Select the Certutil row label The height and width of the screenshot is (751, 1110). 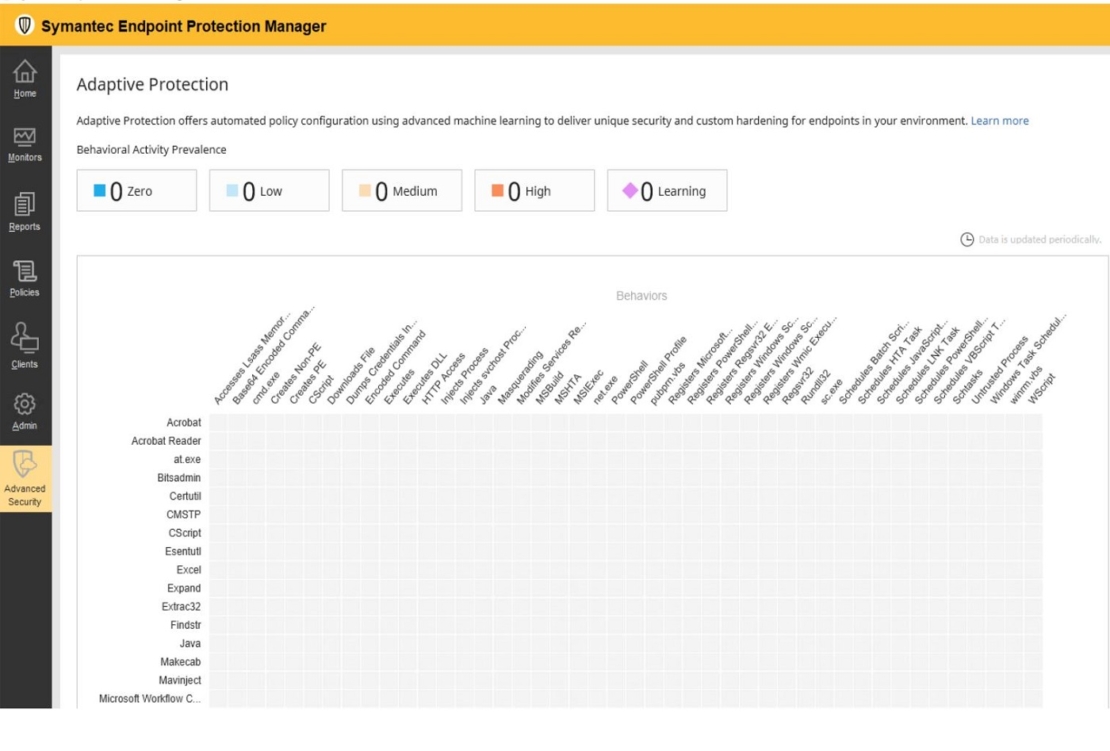coord(184,497)
